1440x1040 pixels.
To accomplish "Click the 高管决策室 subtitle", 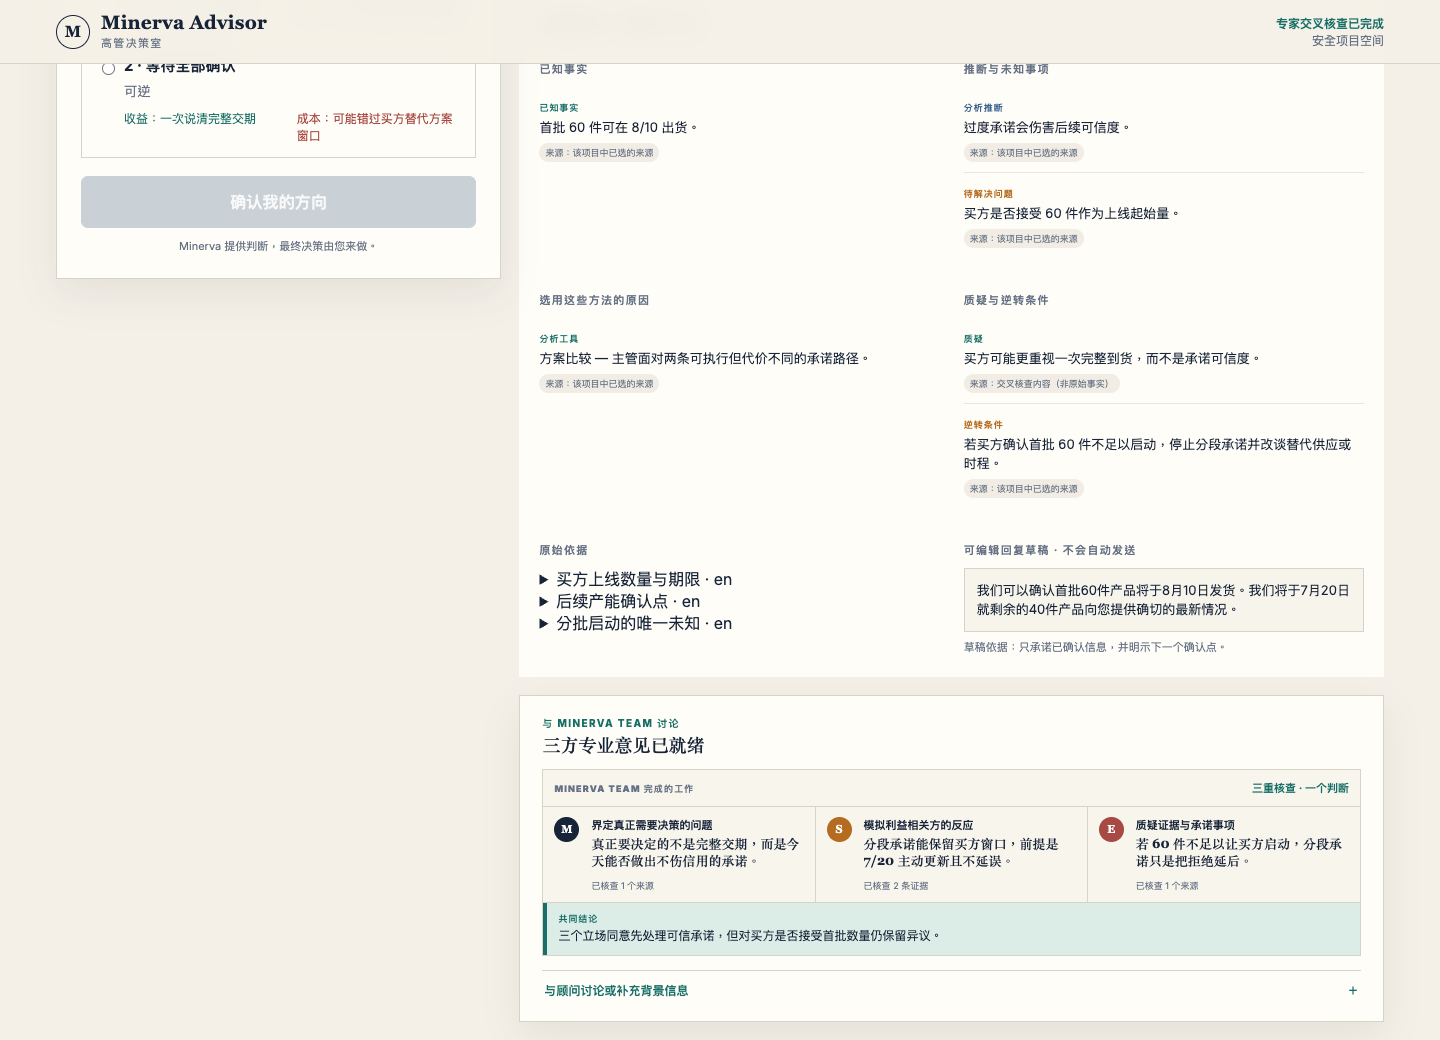I will click(x=131, y=44).
